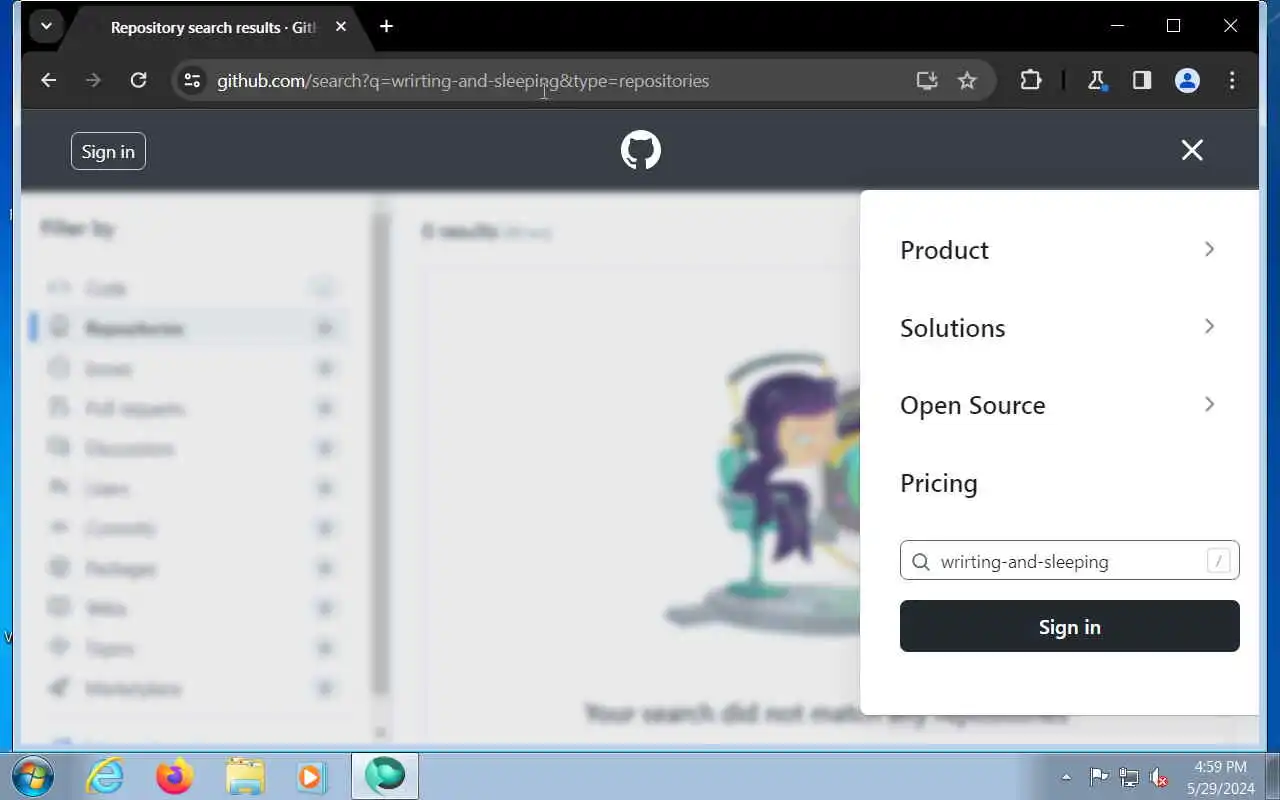This screenshot has height=800, width=1280.
Task: Open the Pricing link
Action: (939, 483)
